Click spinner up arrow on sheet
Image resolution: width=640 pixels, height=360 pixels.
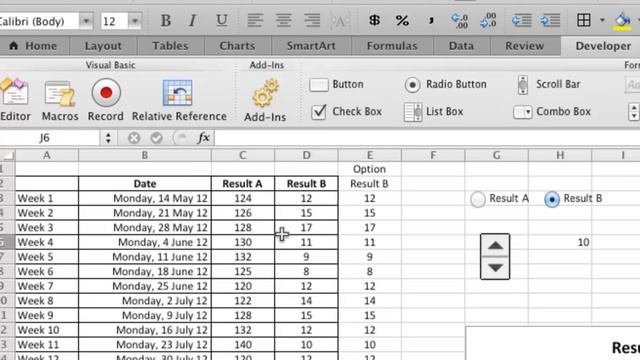click(495, 246)
